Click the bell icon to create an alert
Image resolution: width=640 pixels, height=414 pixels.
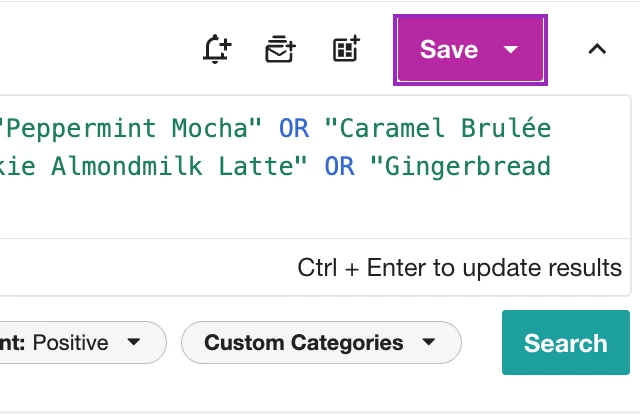217,49
